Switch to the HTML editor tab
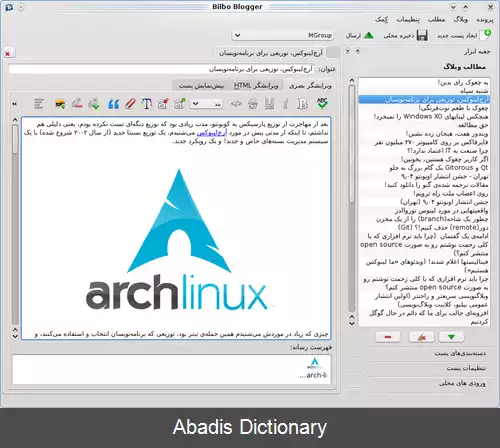 coord(256,86)
